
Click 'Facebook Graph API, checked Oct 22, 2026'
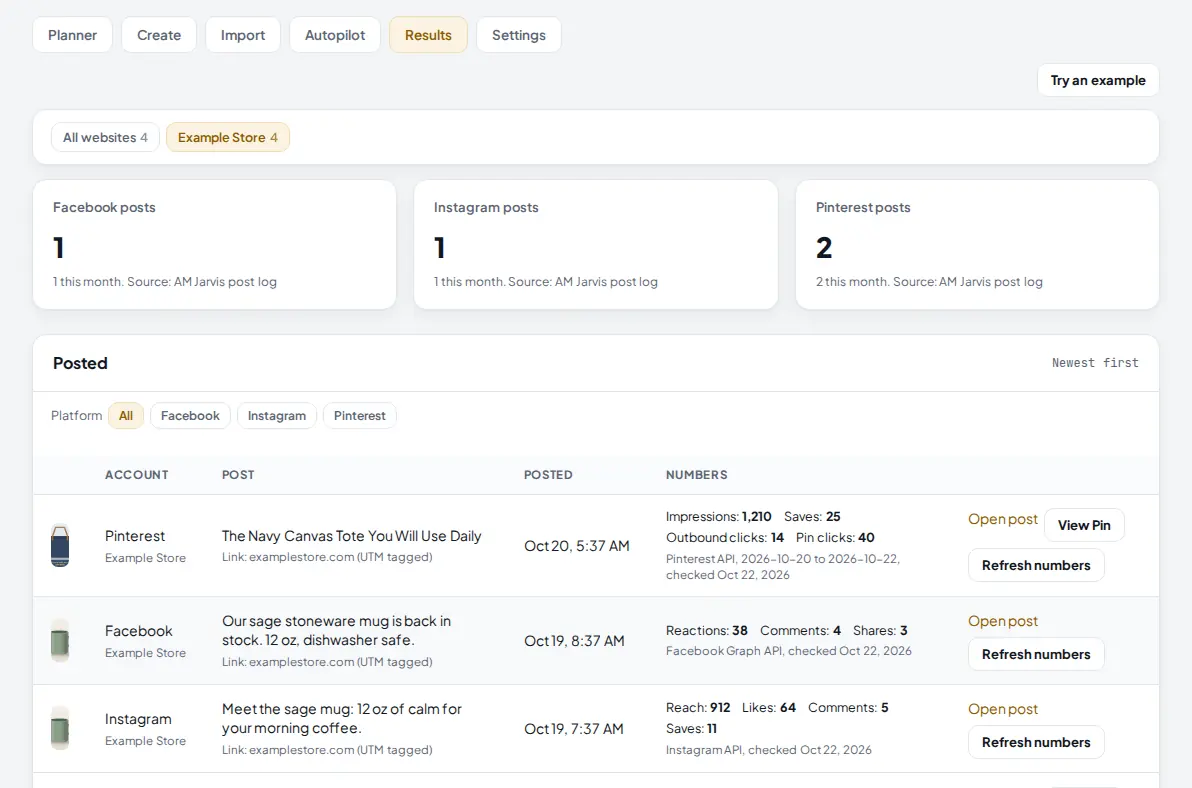click(788, 651)
